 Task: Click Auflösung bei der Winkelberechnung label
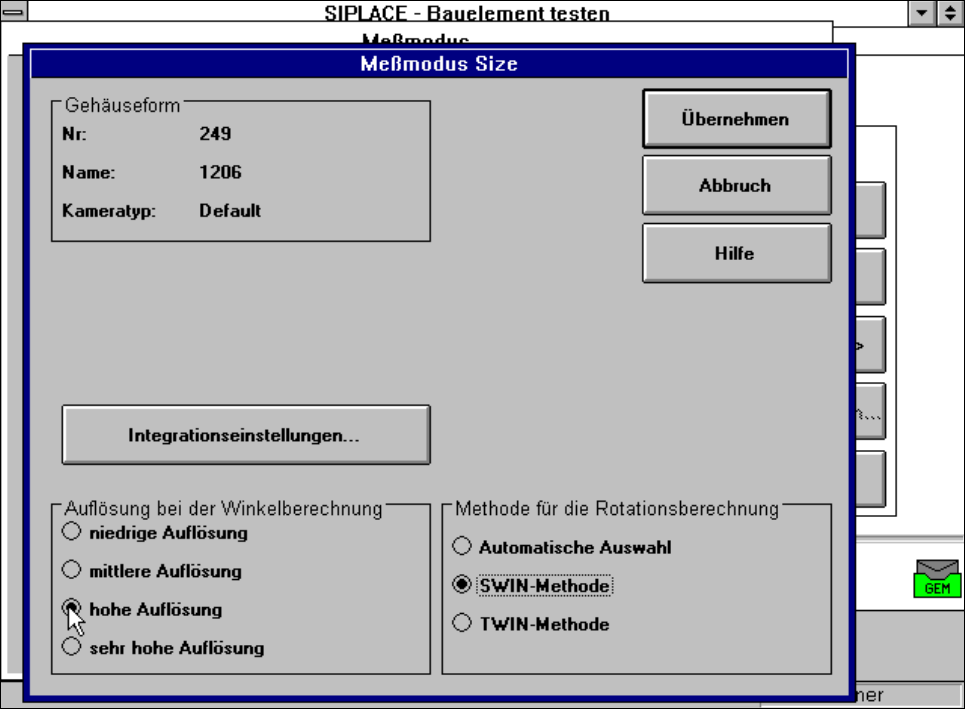pyautogui.click(x=223, y=509)
